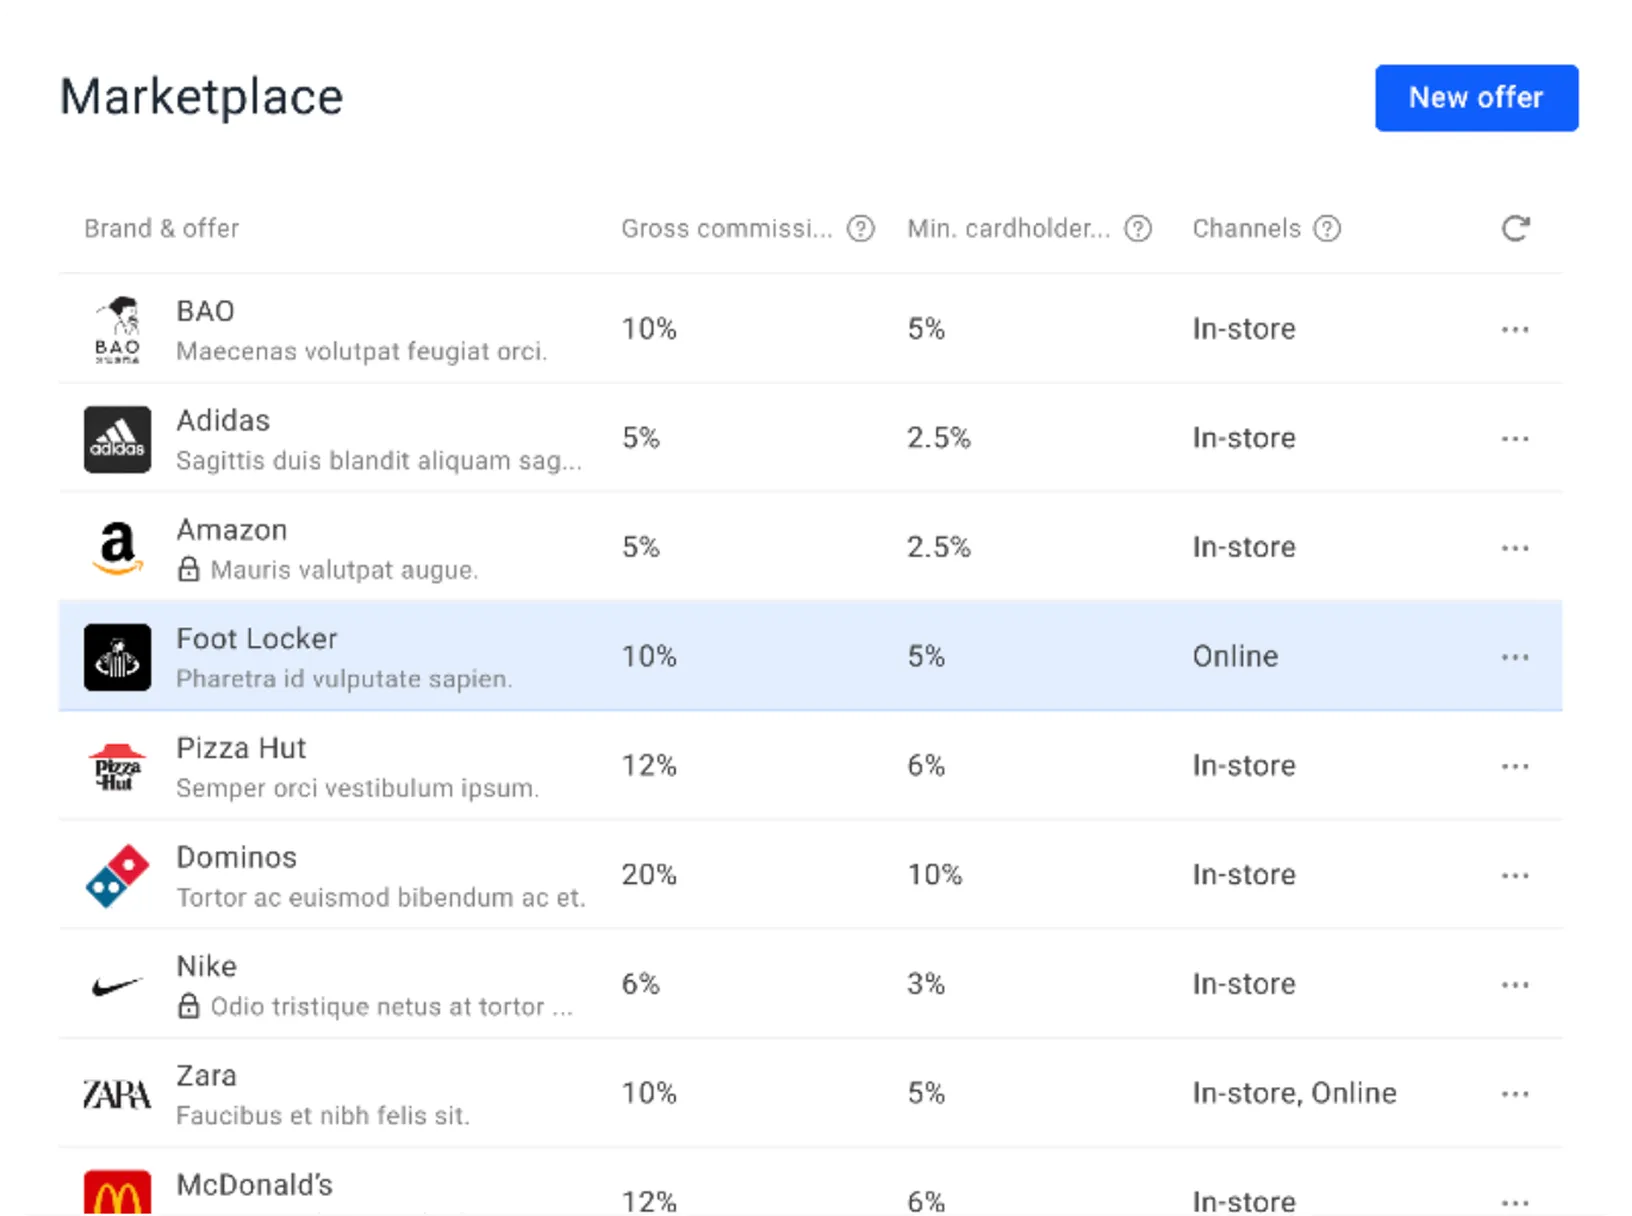The height and width of the screenshot is (1216, 1632).
Task: Select the Zara brand name
Action: [207, 1076]
